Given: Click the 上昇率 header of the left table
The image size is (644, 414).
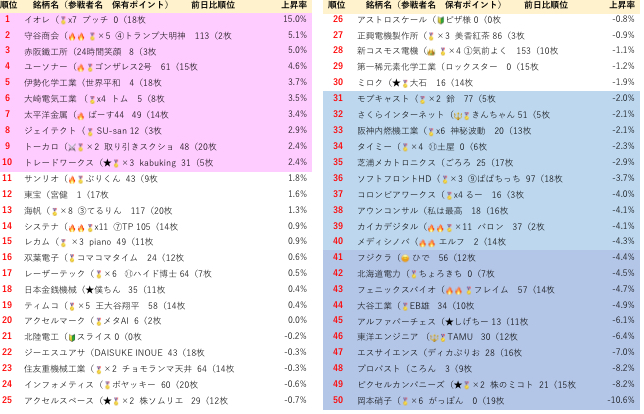Looking at the screenshot, I should click(293, 5).
